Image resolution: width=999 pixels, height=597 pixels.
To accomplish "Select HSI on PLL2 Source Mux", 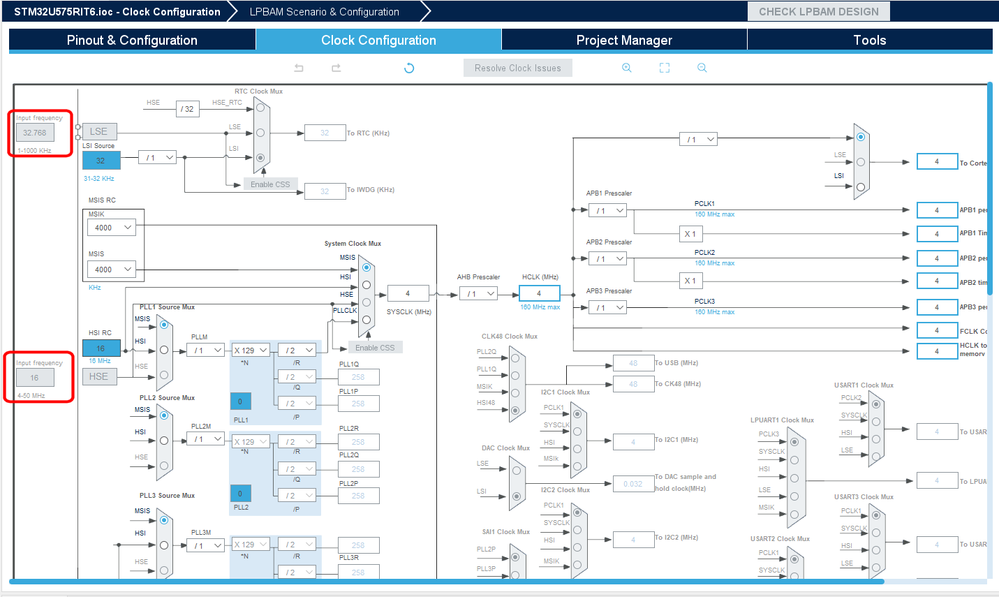I will click(x=164, y=440).
